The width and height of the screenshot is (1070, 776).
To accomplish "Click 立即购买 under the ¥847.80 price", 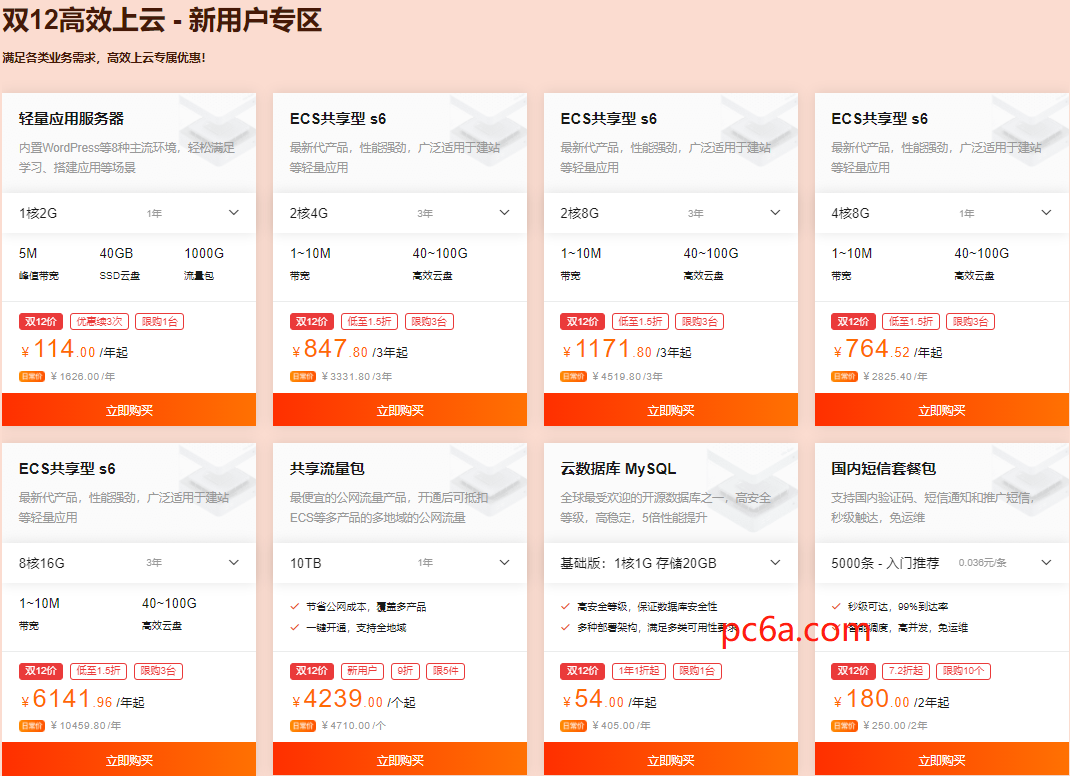I will (400, 410).
